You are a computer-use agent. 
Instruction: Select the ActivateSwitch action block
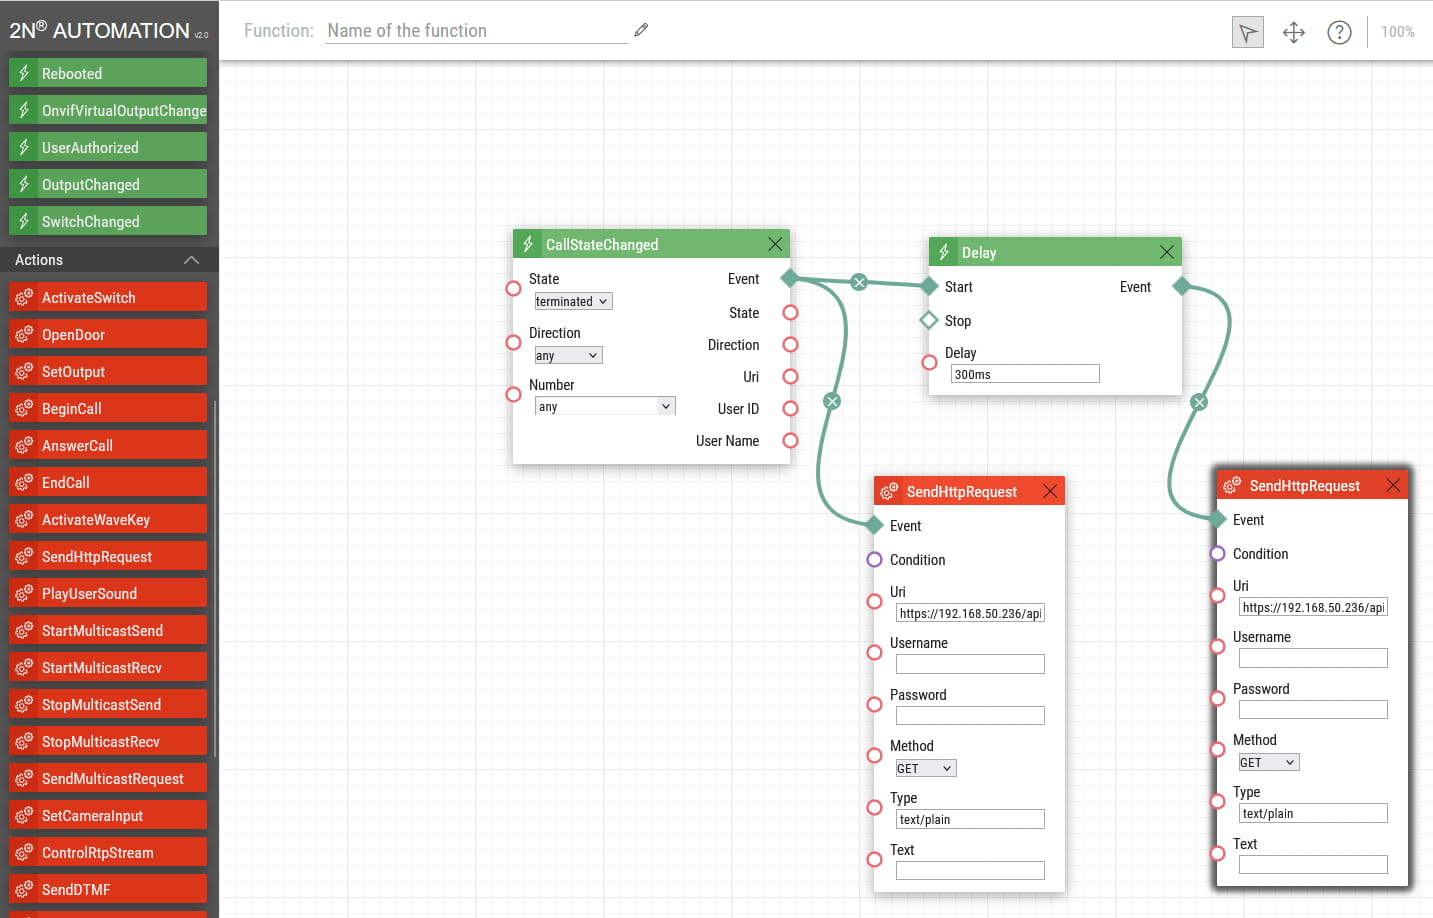108,297
